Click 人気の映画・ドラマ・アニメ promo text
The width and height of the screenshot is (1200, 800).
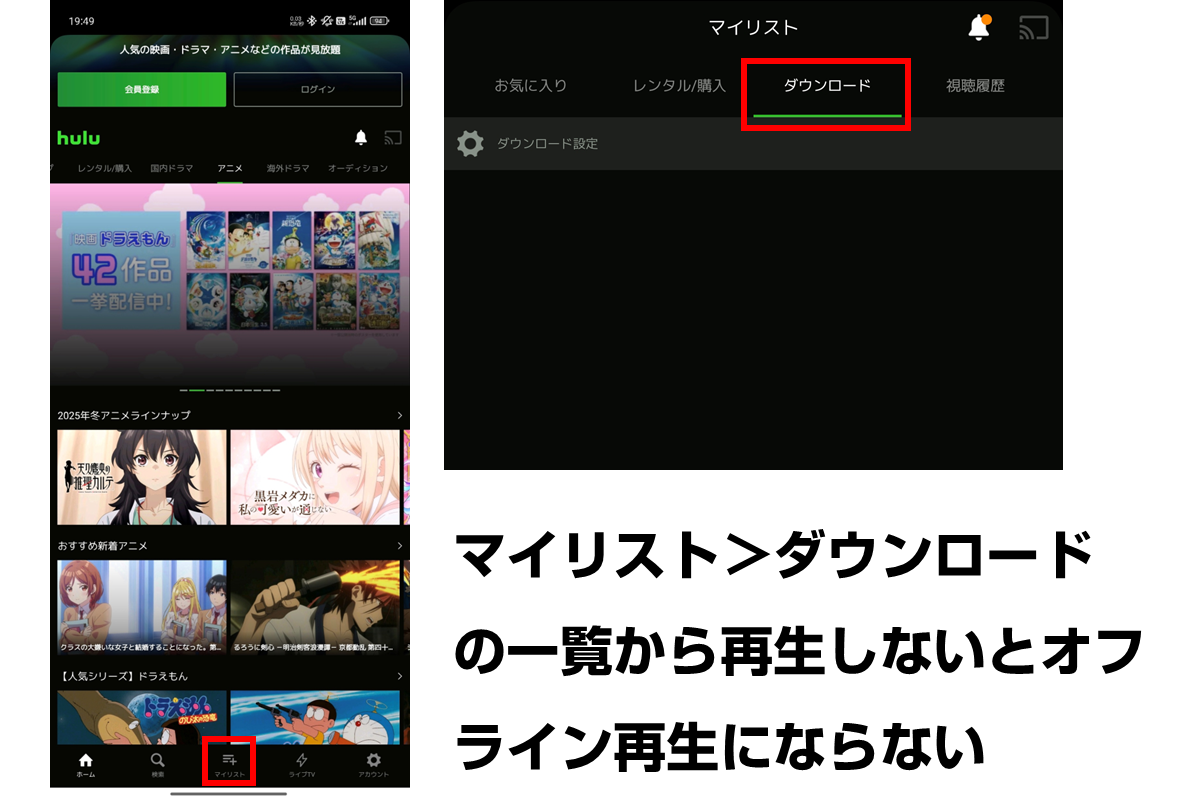(230, 49)
